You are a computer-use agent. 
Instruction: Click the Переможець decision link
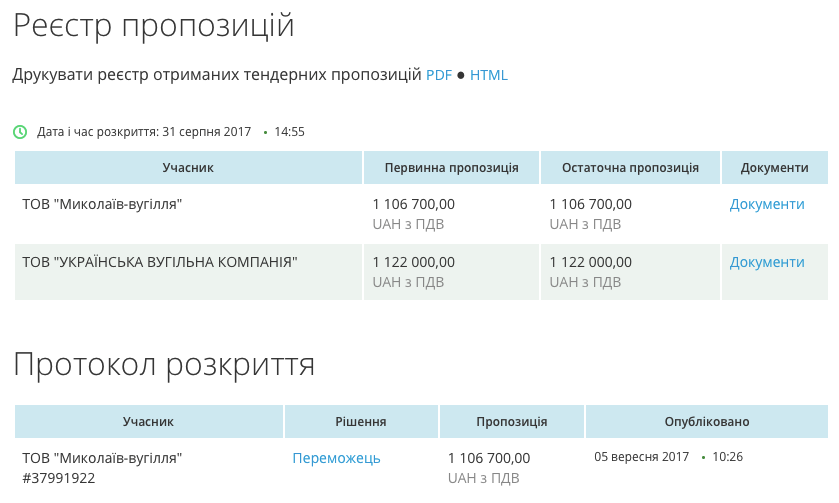[x=336, y=458]
